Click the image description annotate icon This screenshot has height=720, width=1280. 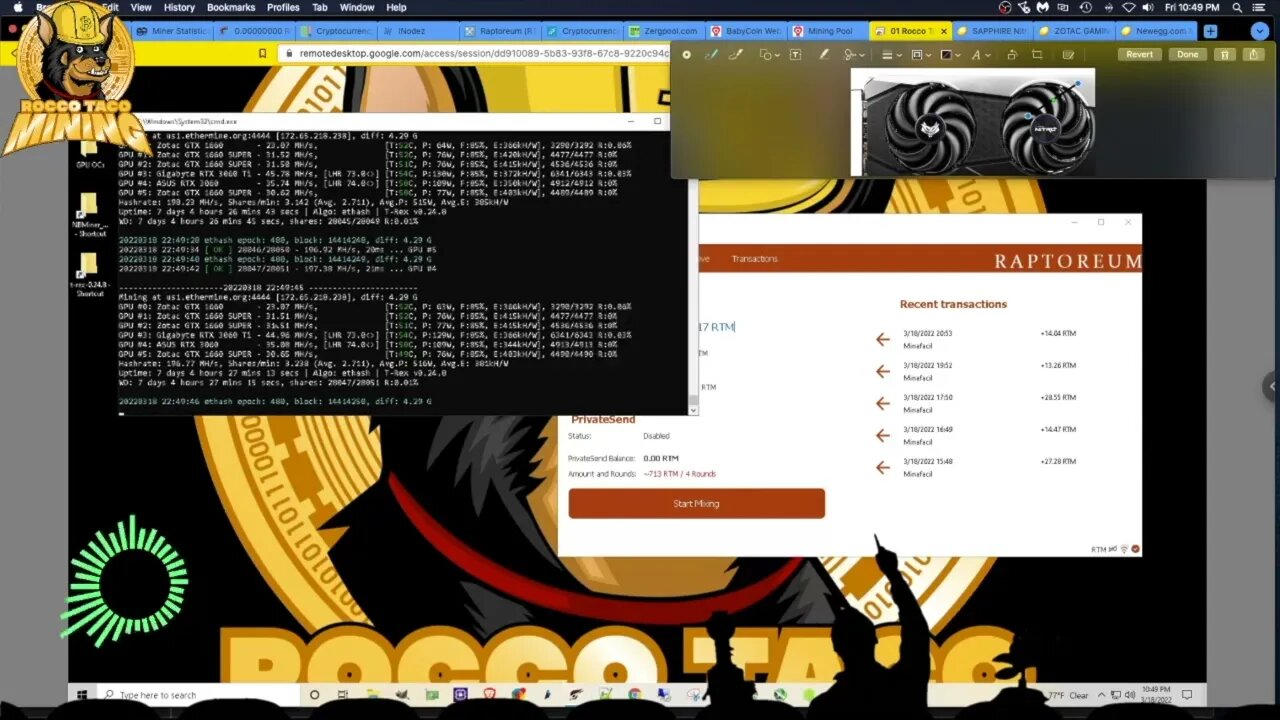[x=1068, y=54]
